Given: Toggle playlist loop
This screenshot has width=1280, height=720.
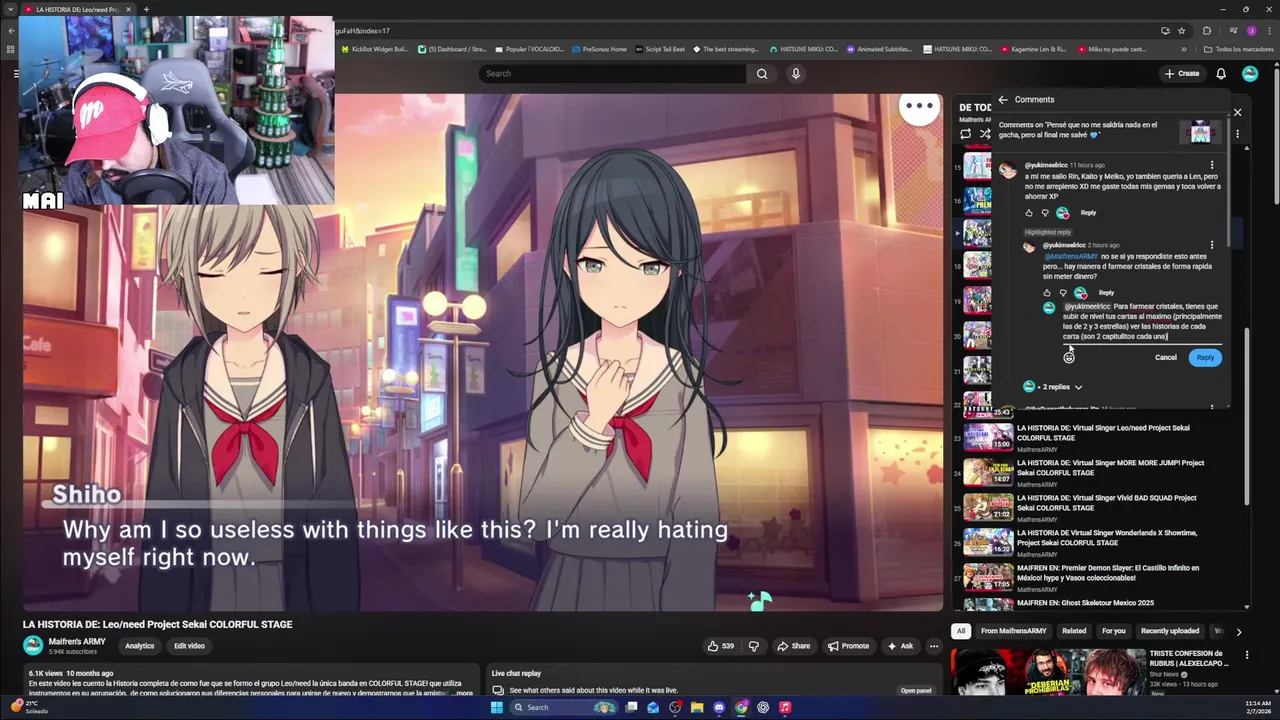Looking at the screenshot, I should (965, 134).
